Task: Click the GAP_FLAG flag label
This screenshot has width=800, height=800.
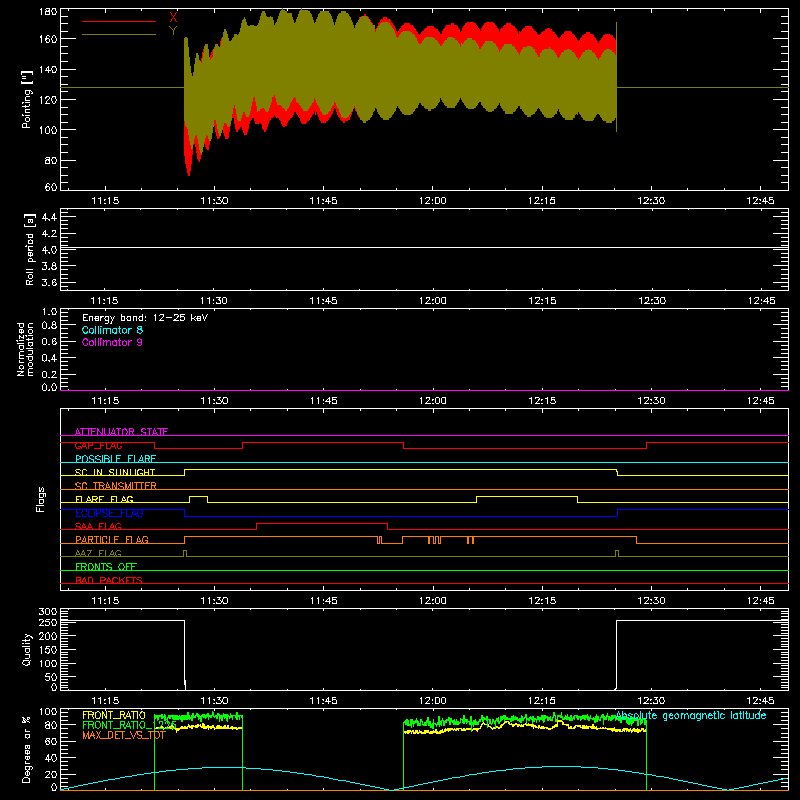Action: pyautogui.click(x=98, y=445)
